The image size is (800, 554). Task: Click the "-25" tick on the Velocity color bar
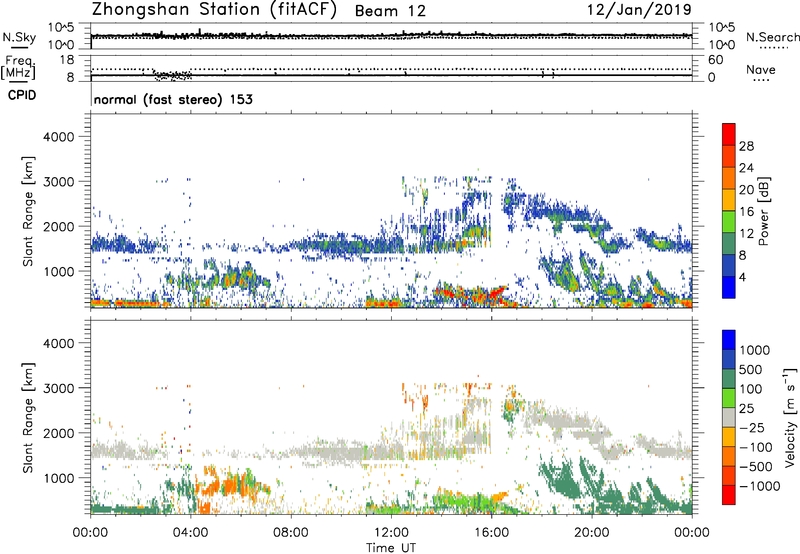(x=752, y=427)
